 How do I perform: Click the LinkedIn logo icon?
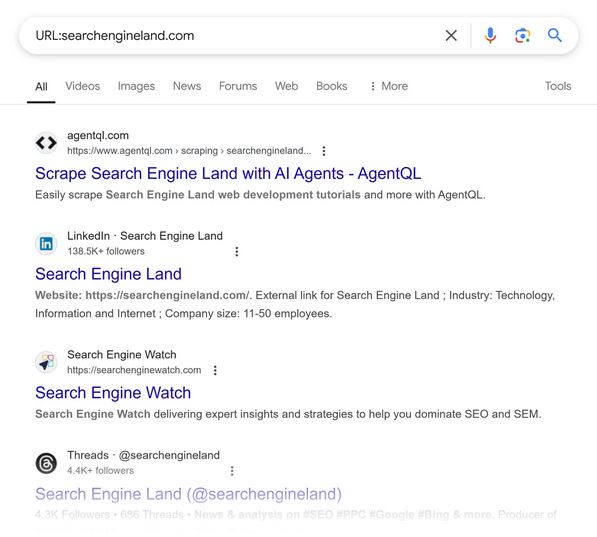[46, 243]
